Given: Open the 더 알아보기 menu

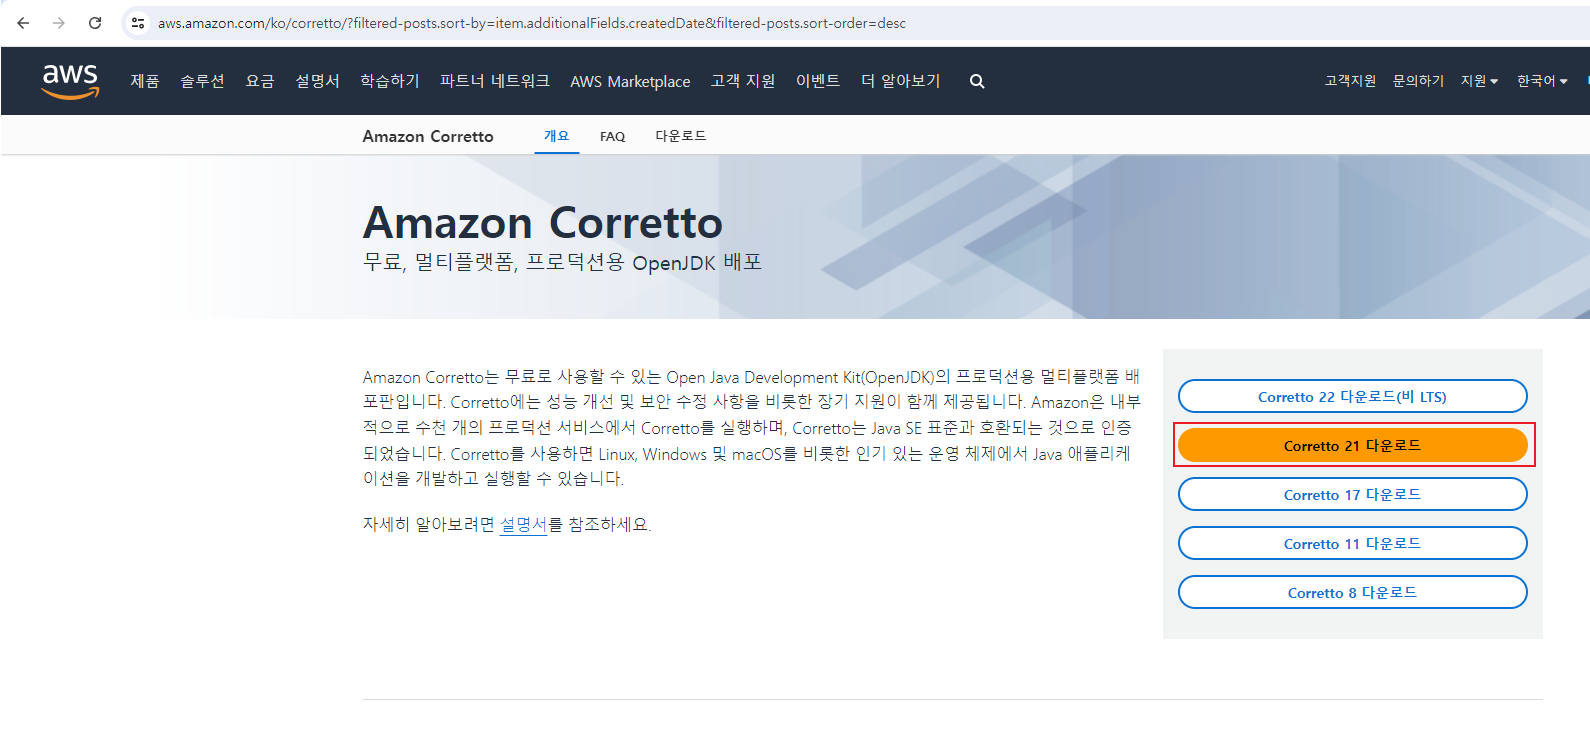Looking at the screenshot, I should coord(901,81).
